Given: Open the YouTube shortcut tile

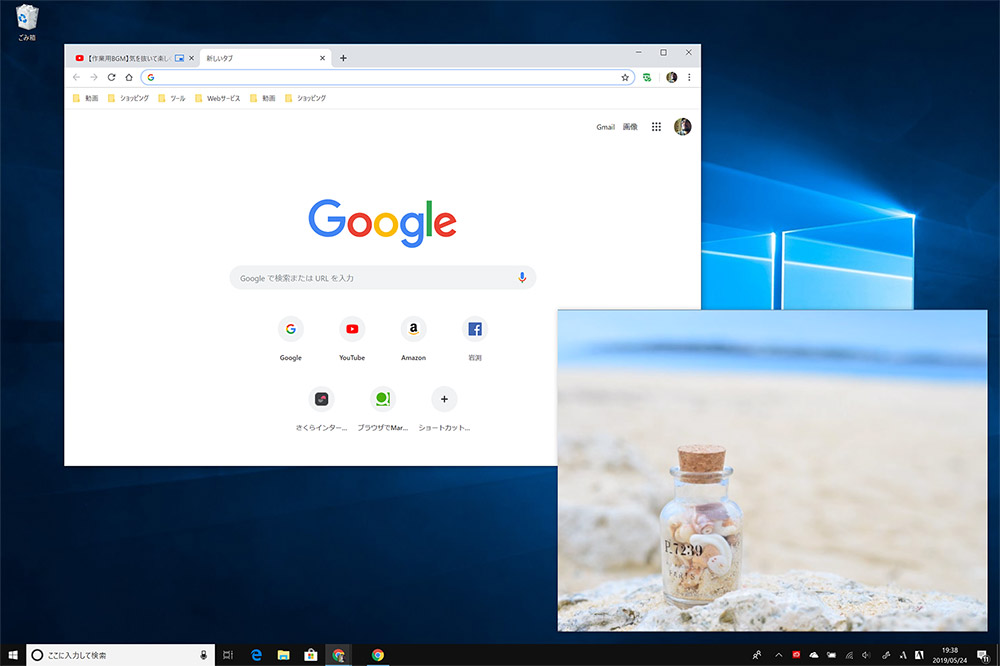Looking at the screenshot, I should point(352,338).
